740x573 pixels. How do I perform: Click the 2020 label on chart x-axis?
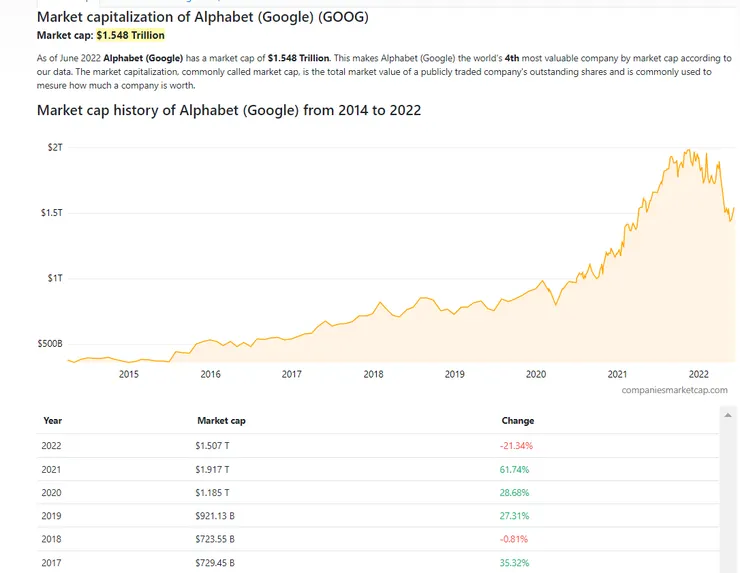pos(536,374)
